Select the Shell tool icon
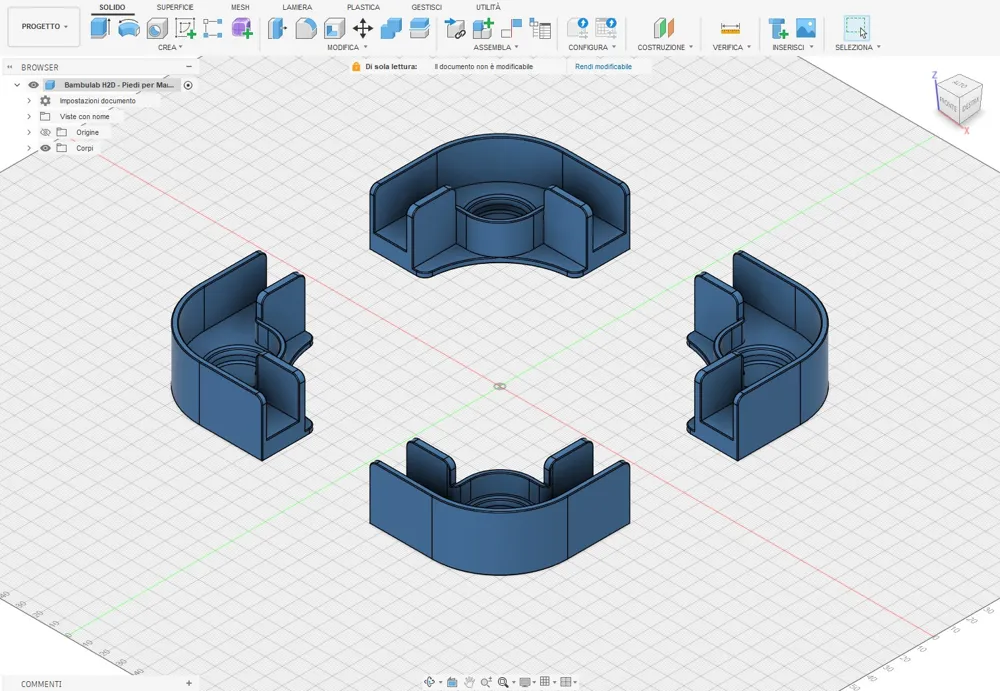This screenshot has width=1000, height=691. 334,28
